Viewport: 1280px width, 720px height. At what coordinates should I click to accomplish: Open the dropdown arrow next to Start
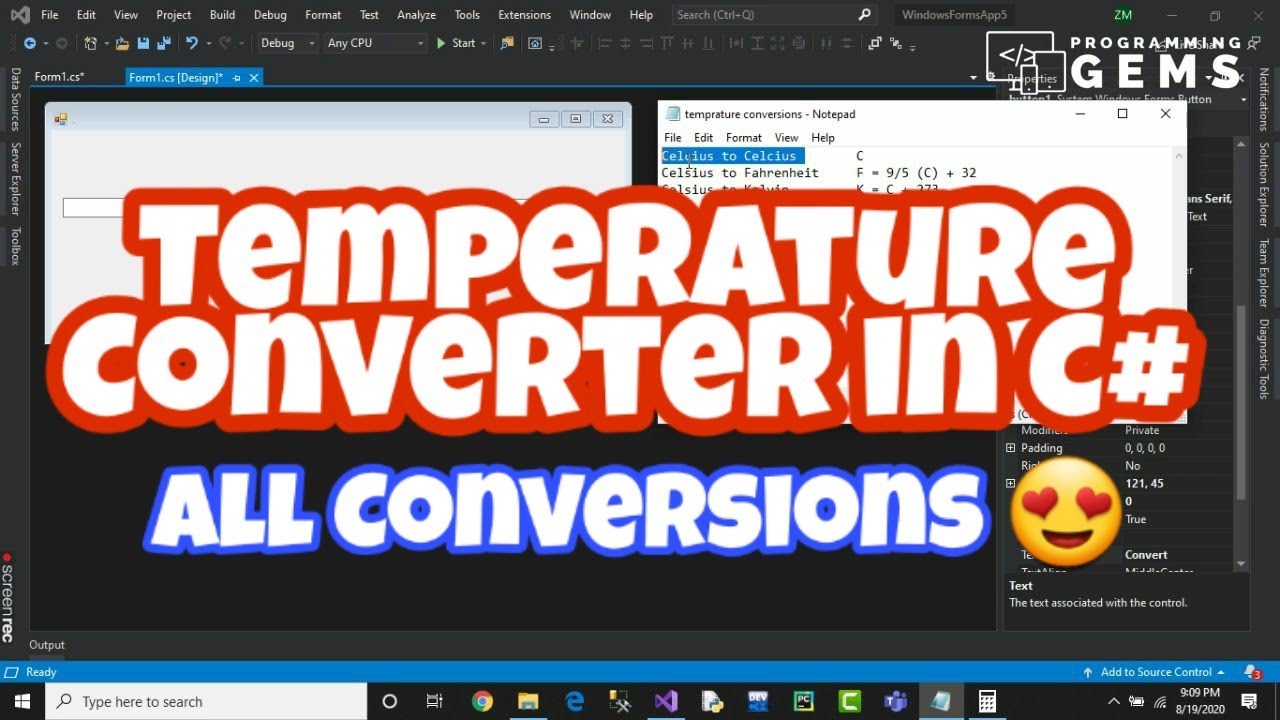[x=483, y=43]
